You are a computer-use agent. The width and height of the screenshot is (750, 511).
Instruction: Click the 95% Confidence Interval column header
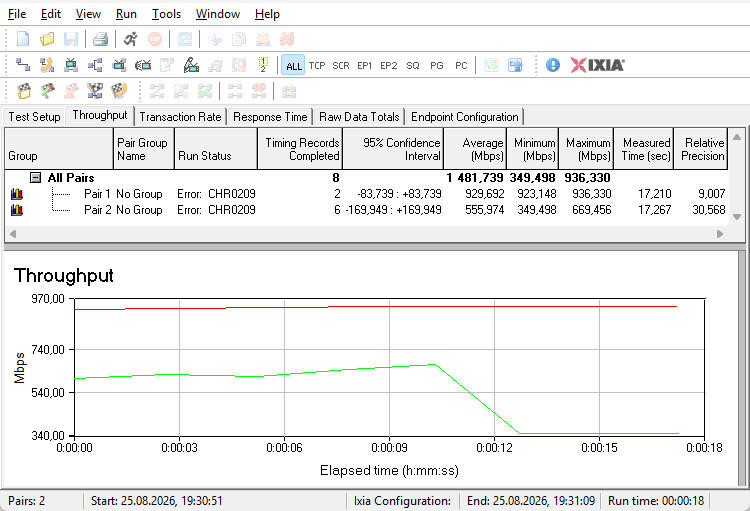[x=393, y=148]
